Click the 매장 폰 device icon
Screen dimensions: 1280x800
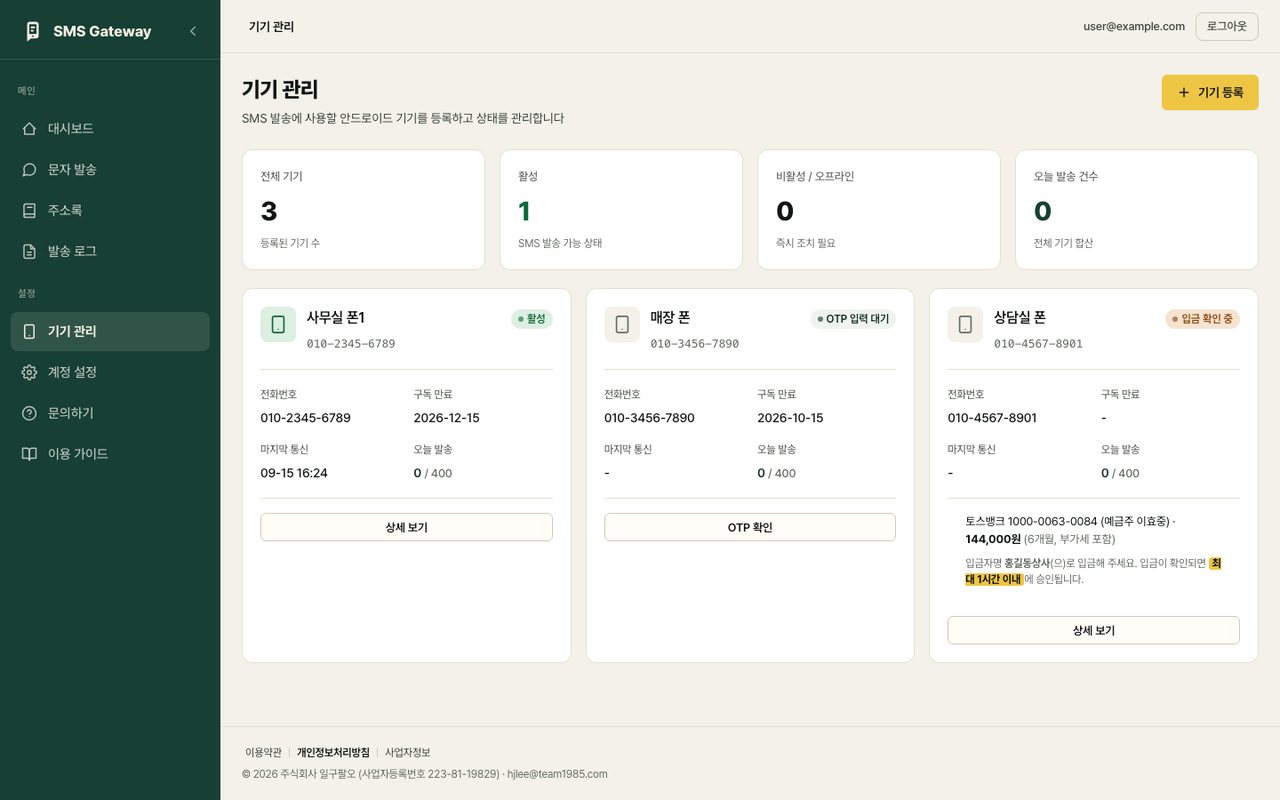click(622, 325)
